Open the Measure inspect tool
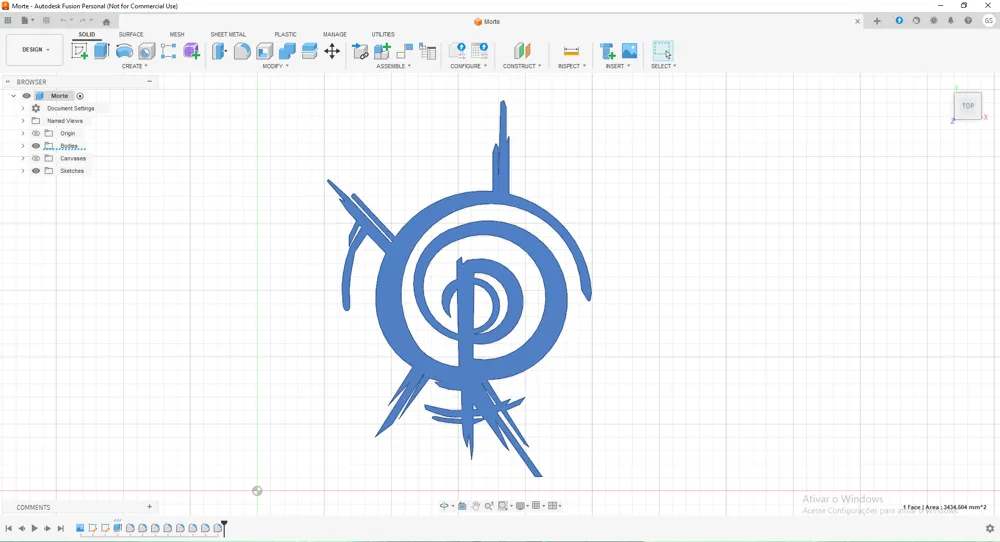The width and height of the screenshot is (1000, 542). click(571, 51)
